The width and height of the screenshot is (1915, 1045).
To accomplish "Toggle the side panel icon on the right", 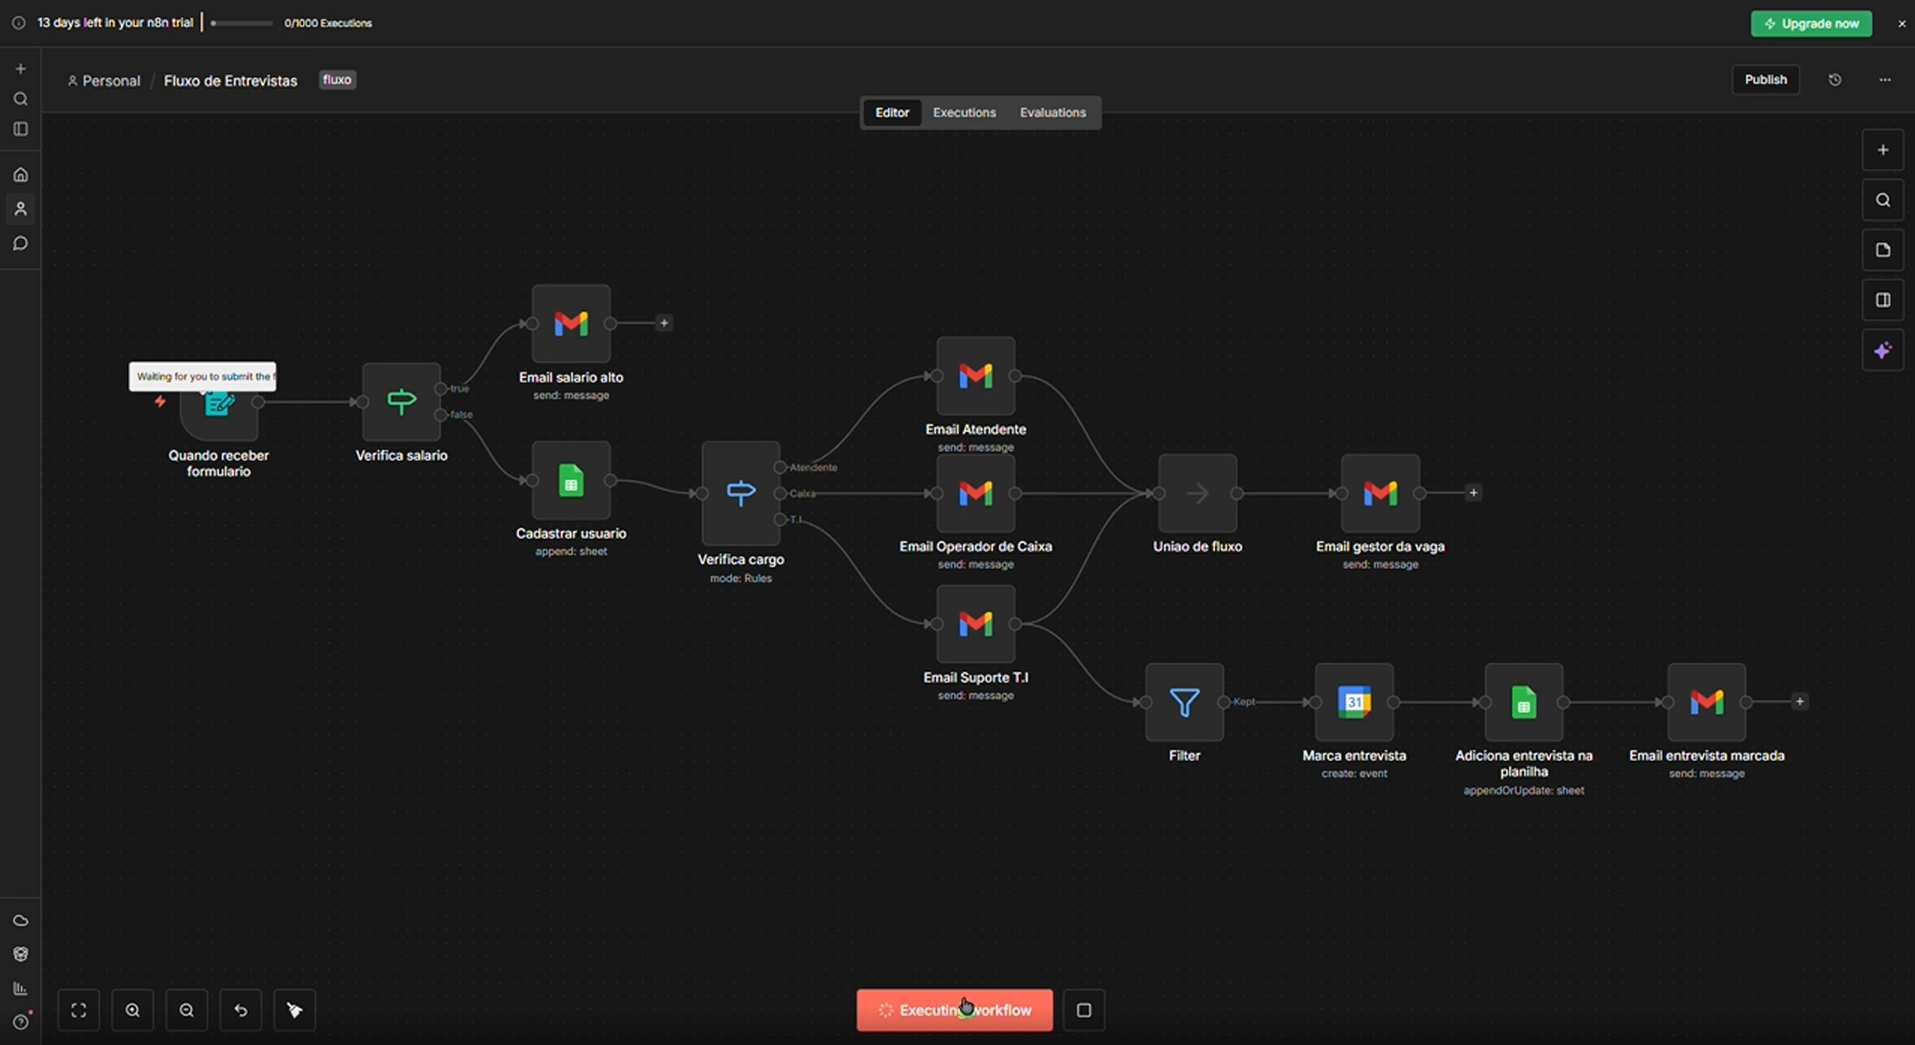I will click(x=1883, y=300).
